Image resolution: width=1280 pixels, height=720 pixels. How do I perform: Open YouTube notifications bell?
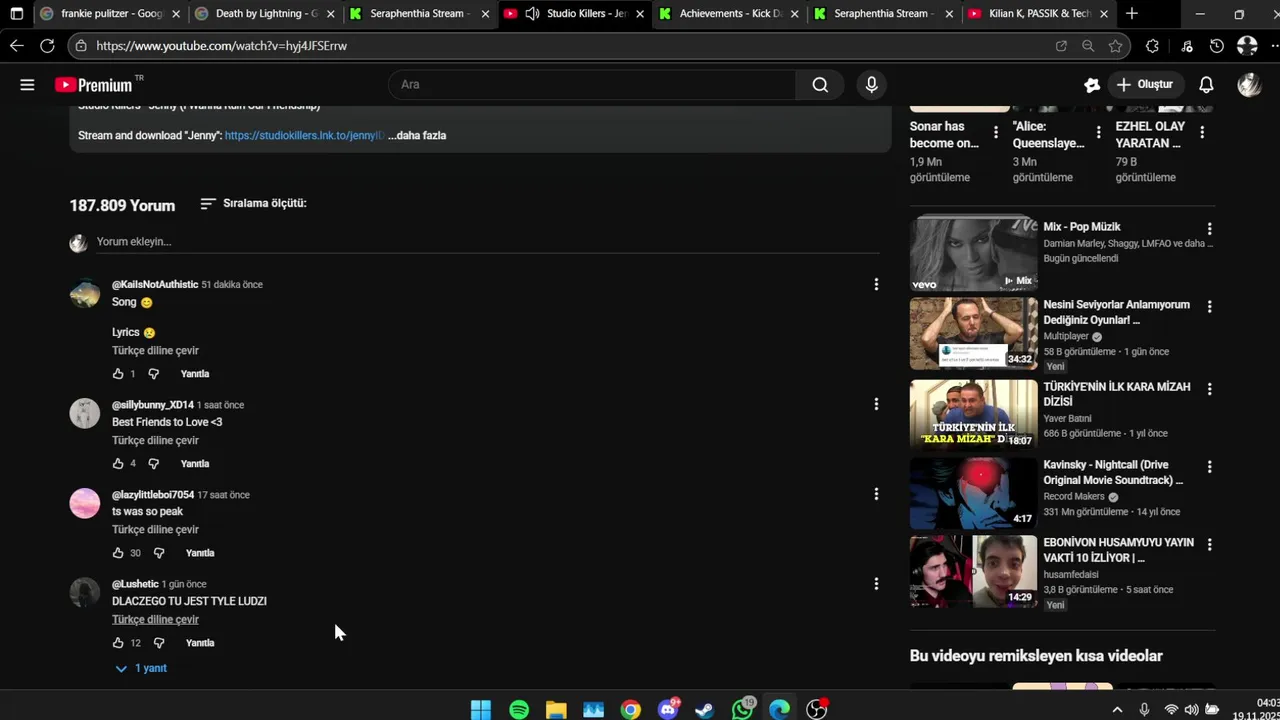1206,85
